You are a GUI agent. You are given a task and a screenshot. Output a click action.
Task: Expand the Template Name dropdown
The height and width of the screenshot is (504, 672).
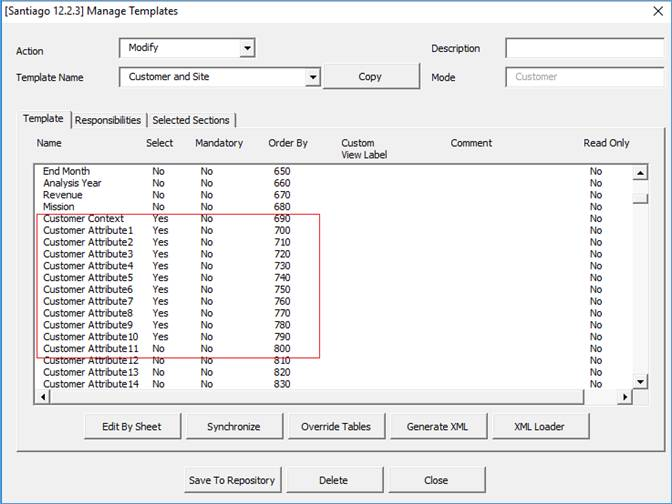[x=313, y=77]
